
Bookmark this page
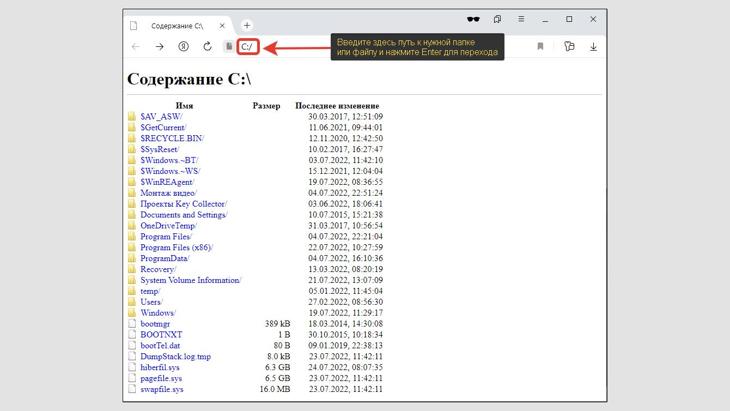point(540,47)
